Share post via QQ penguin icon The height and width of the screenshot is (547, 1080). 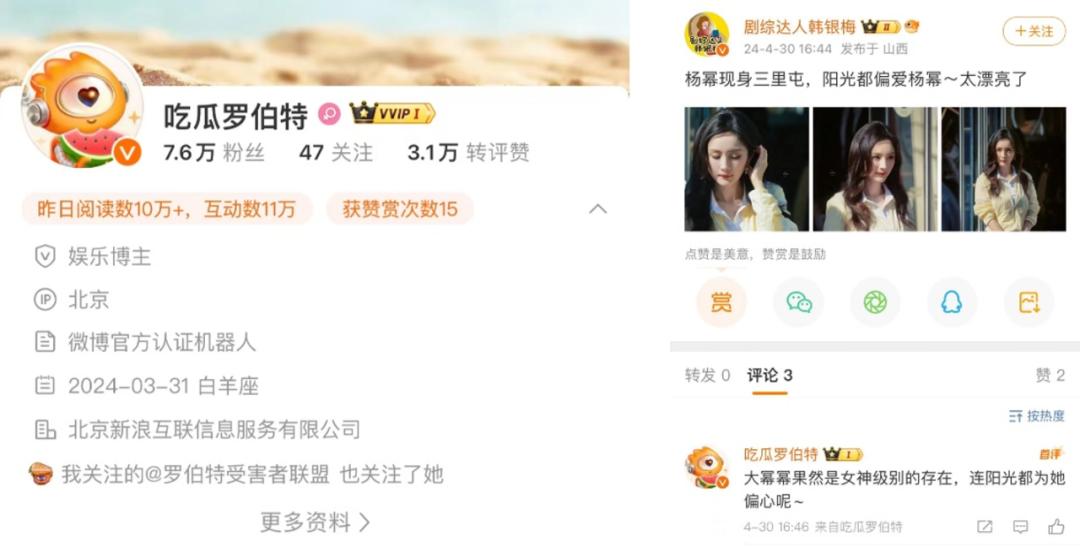952,302
